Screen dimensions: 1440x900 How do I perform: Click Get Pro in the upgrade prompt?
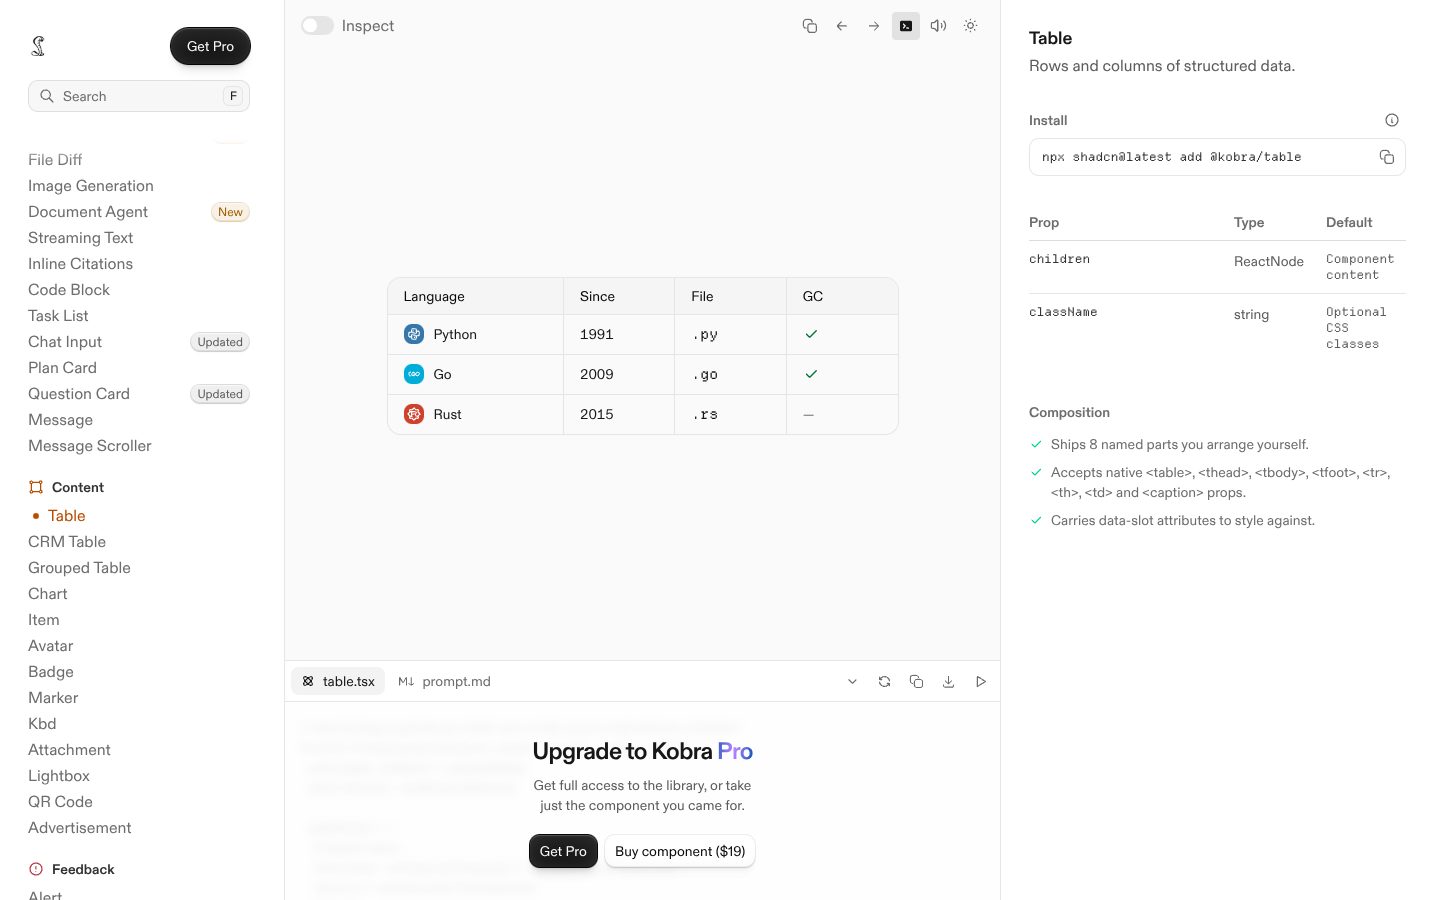[x=563, y=851]
